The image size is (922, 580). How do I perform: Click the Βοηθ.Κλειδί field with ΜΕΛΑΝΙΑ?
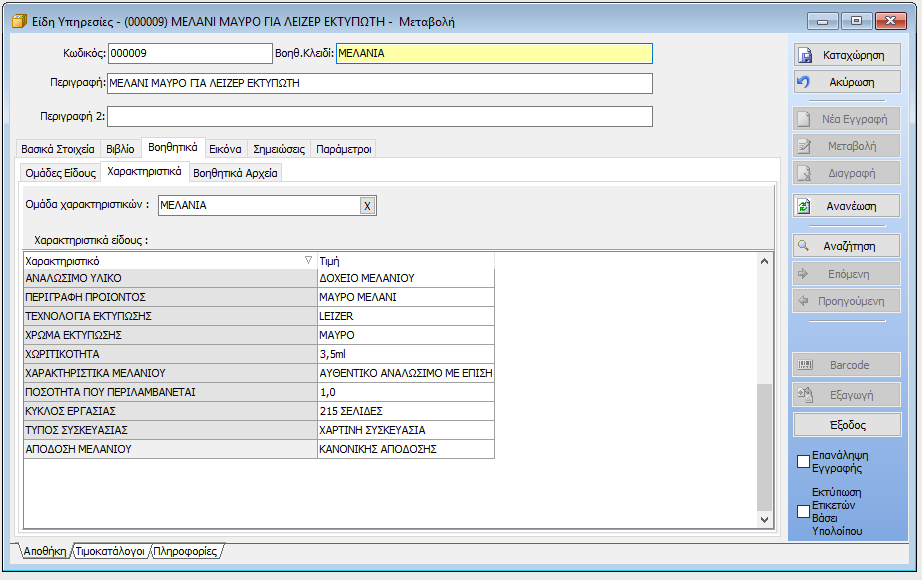(x=494, y=54)
